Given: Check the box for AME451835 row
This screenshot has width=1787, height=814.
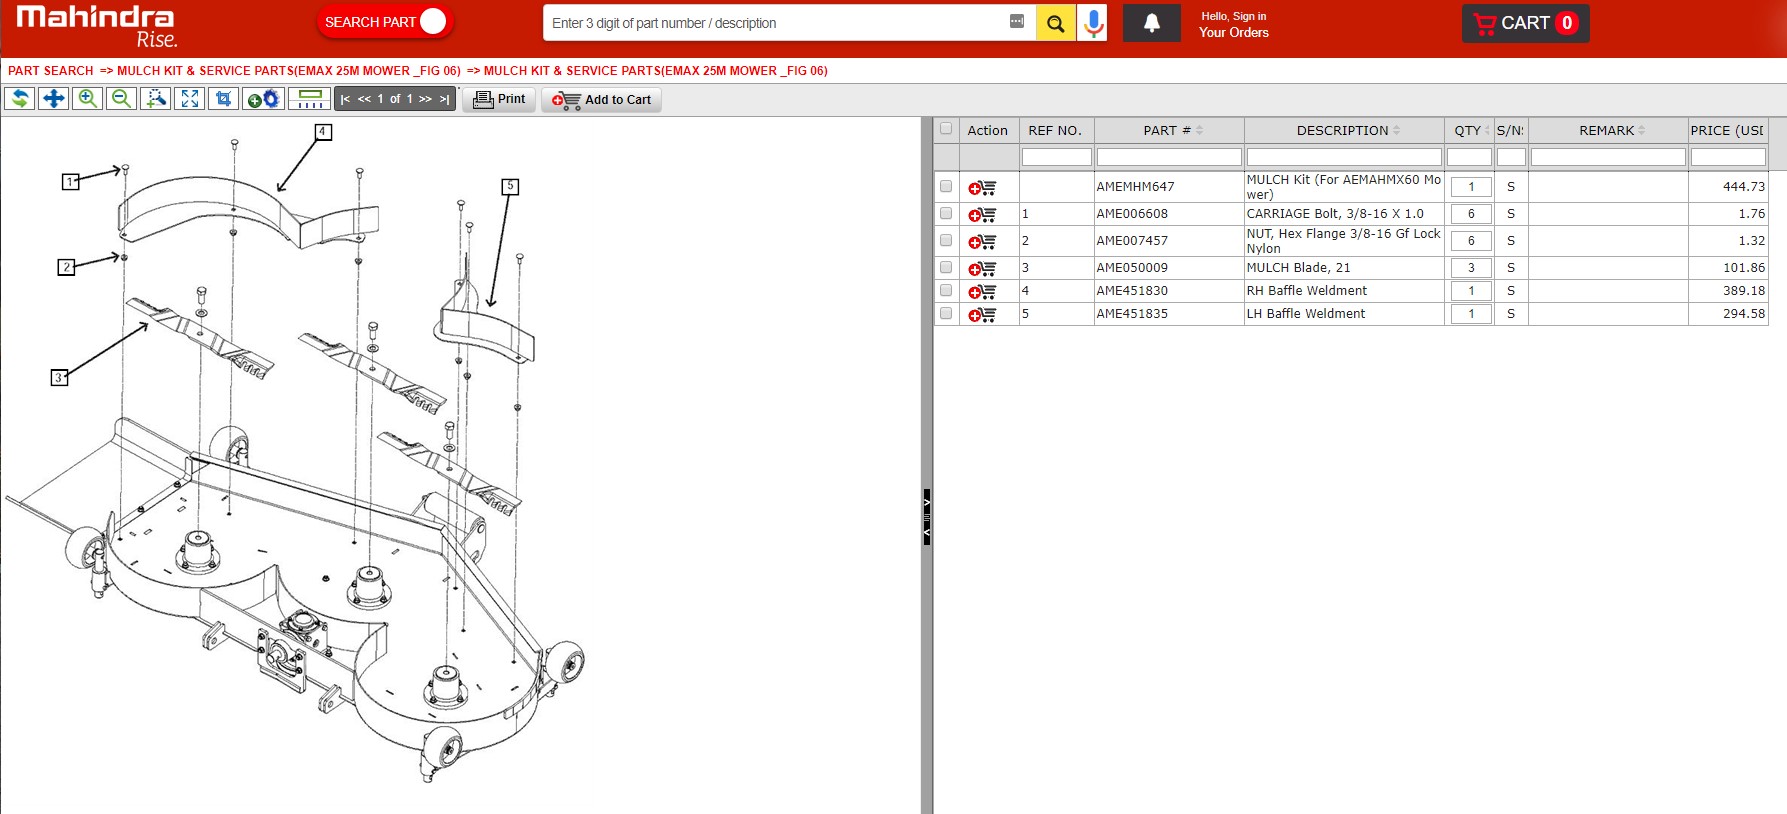Looking at the screenshot, I should point(946,313).
